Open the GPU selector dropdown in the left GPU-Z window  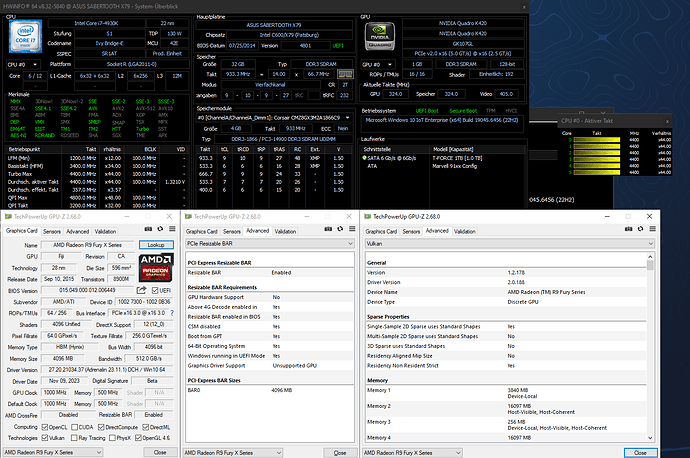click(x=53, y=452)
